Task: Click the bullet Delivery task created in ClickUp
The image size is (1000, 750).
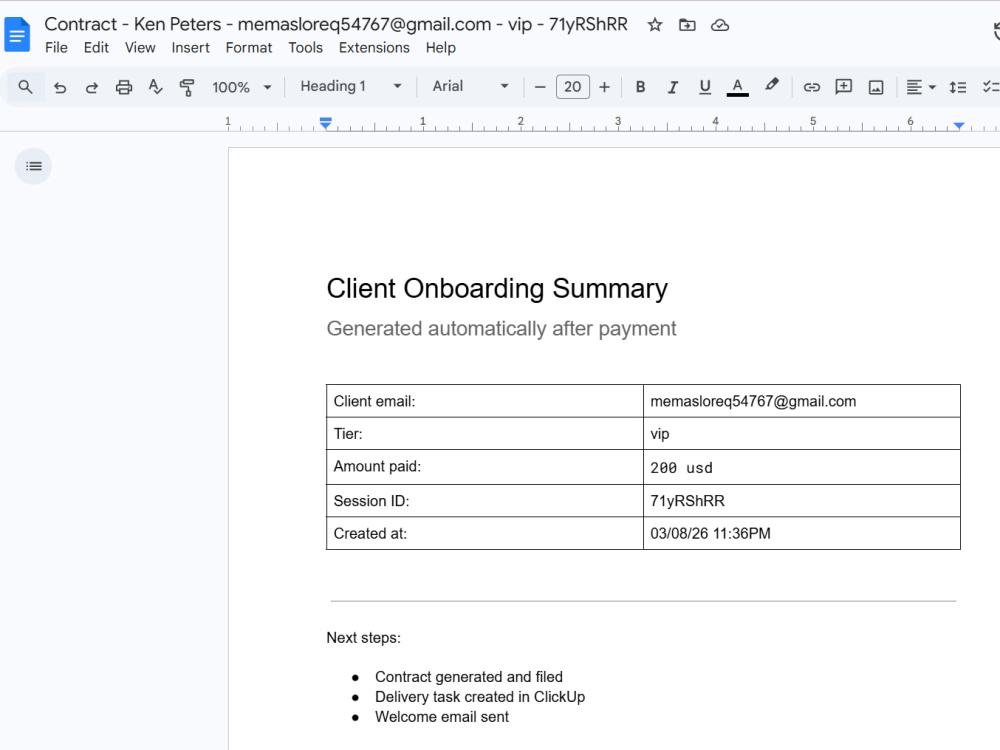Action: coord(480,696)
